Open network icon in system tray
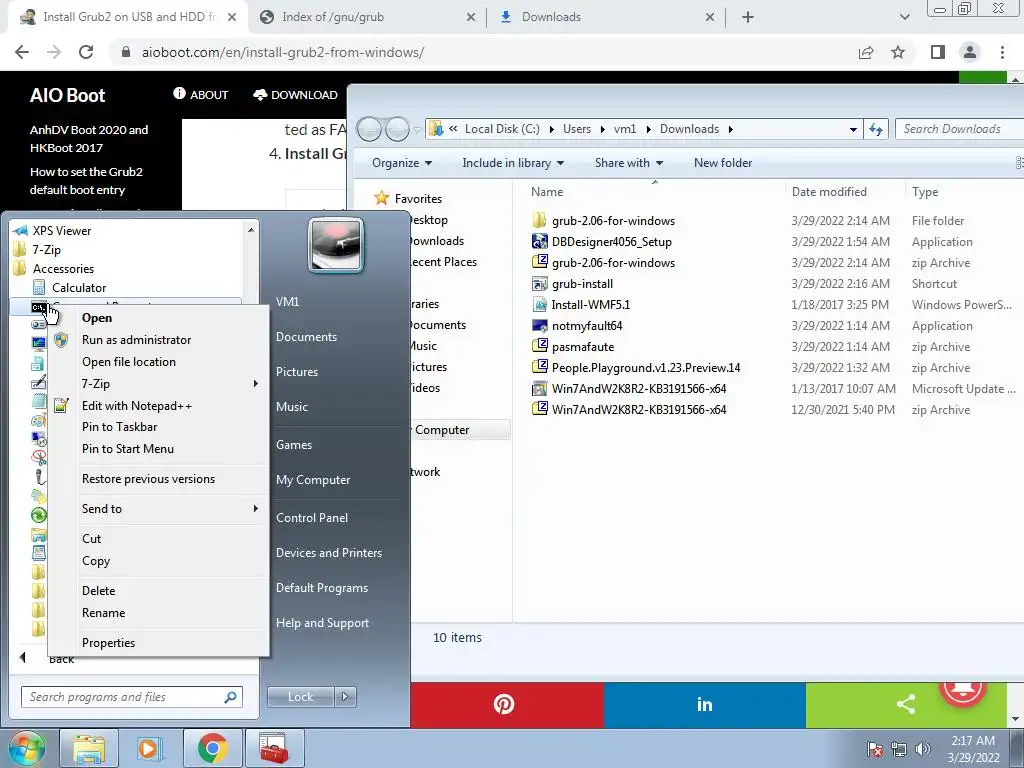The height and width of the screenshot is (768, 1024). click(899, 749)
